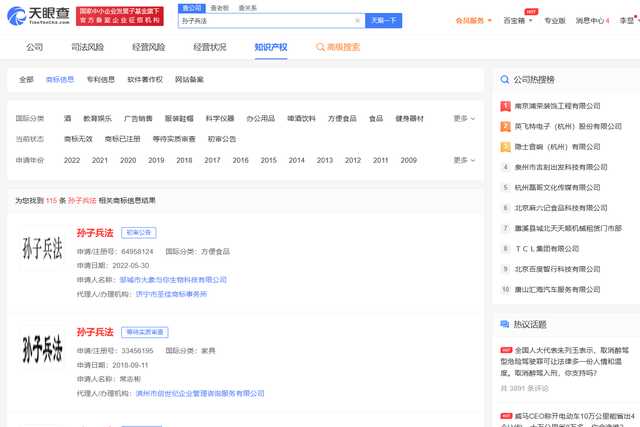Click the 热议话题 chat bubble icon
Screen dimensions: 640x427
(x=503, y=324)
